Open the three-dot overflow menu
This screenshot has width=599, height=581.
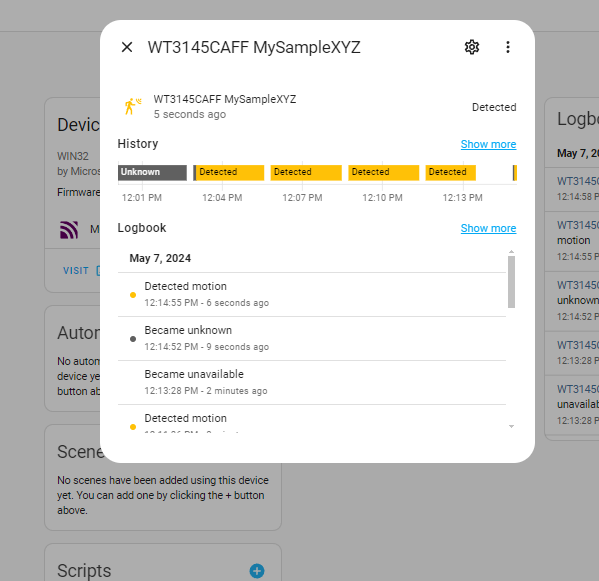tap(508, 47)
